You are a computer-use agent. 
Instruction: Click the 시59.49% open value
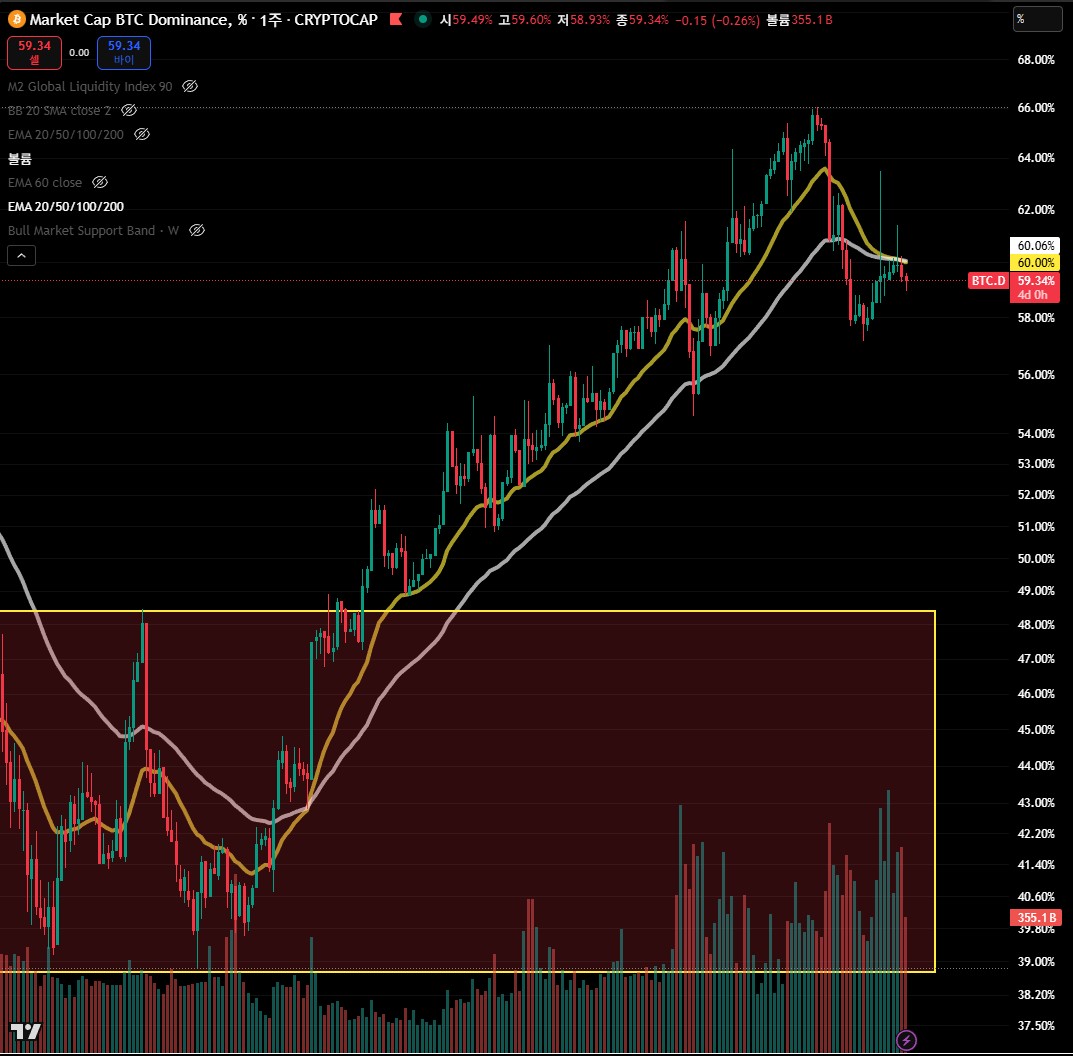click(x=466, y=20)
